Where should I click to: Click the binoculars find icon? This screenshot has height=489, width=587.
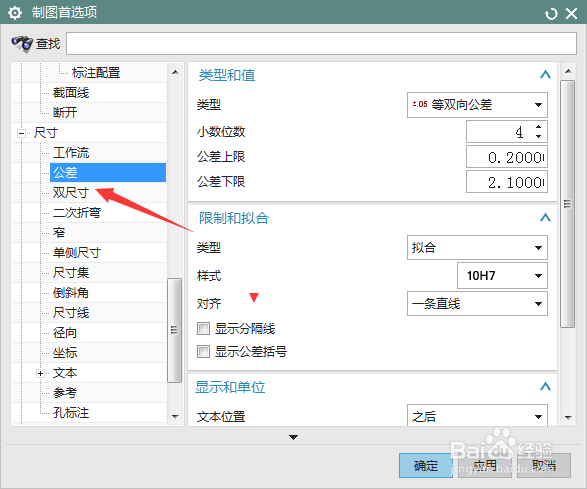22,43
